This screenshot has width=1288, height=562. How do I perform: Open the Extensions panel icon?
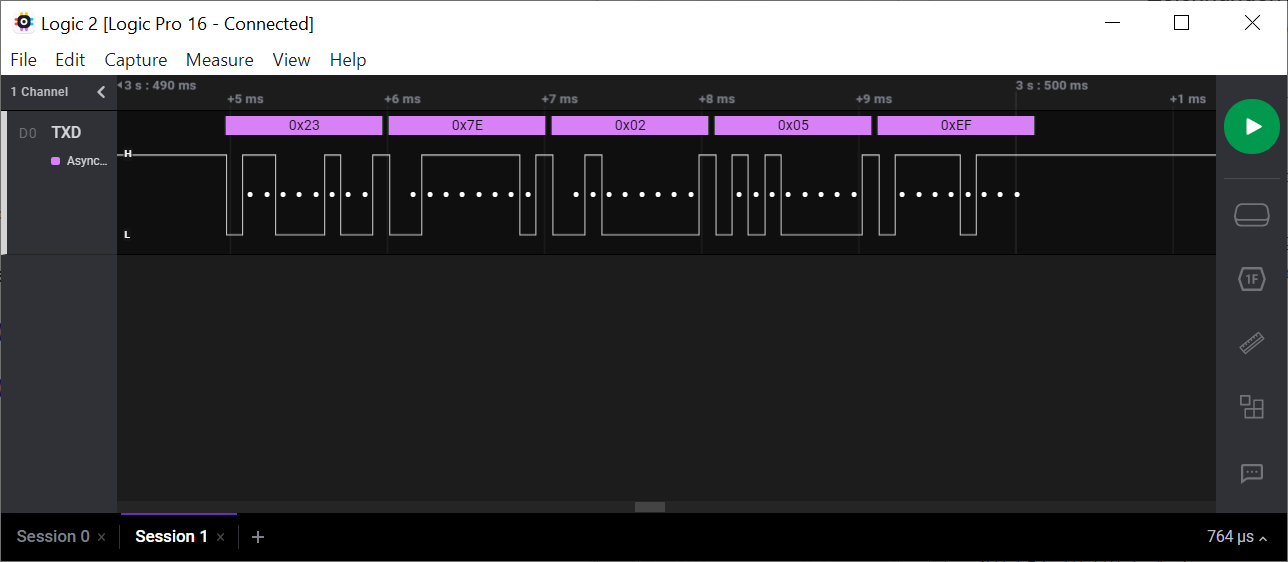pyautogui.click(x=1252, y=407)
